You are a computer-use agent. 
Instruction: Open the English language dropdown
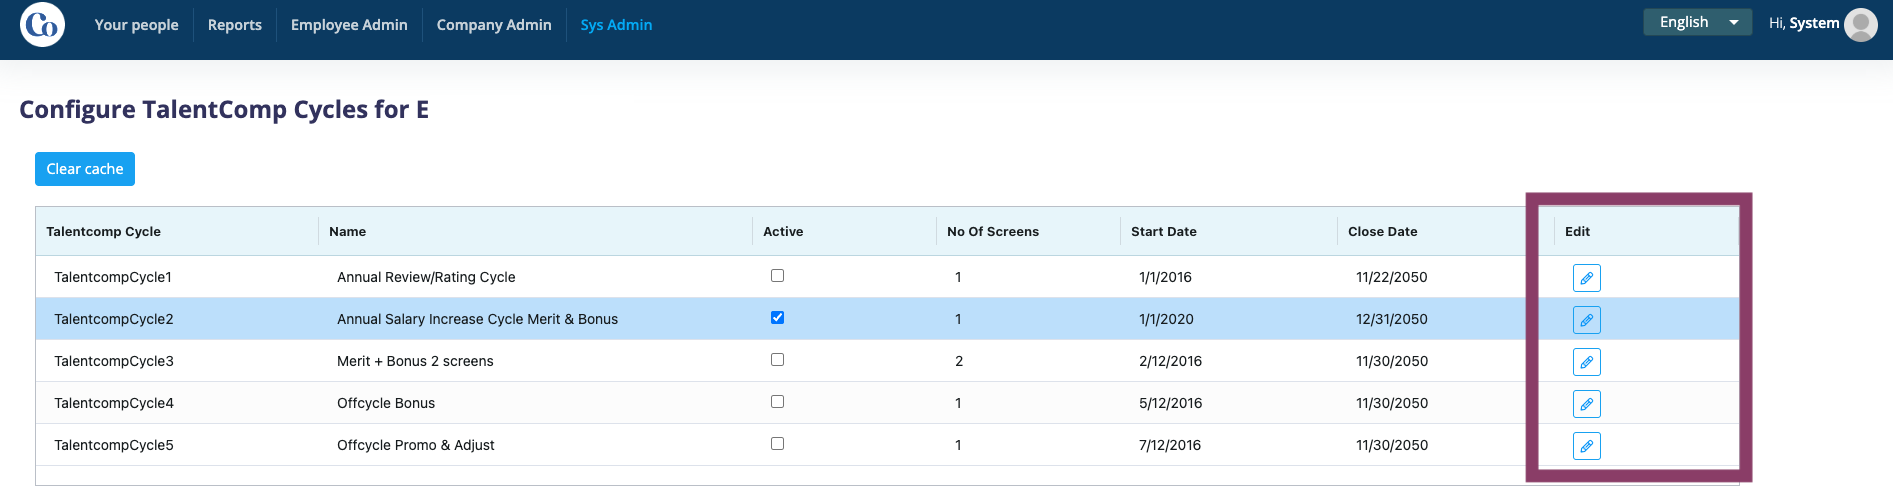(x=1697, y=22)
